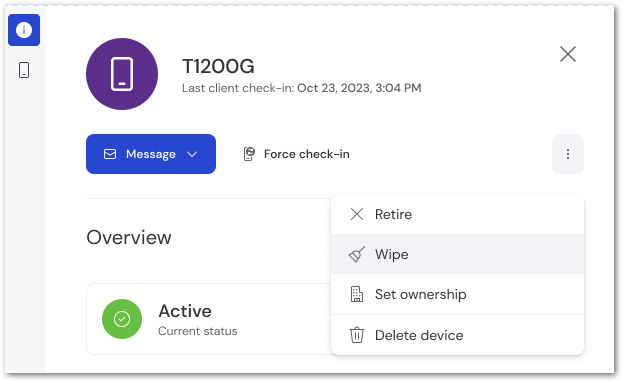Image resolution: width=623 pixels, height=382 pixels.
Task: Click the Set ownership building icon
Action: click(x=356, y=294)
